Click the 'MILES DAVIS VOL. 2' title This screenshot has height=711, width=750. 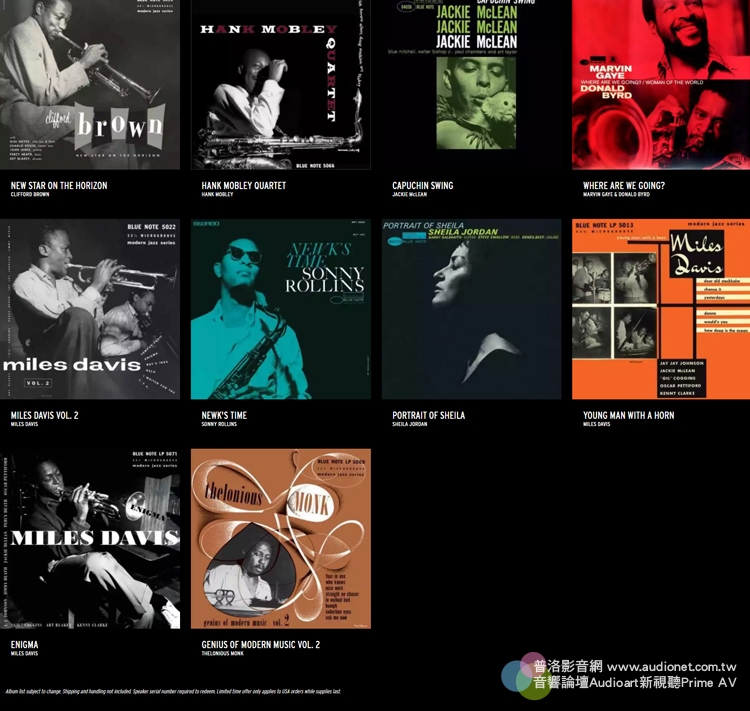pos(44,415)
